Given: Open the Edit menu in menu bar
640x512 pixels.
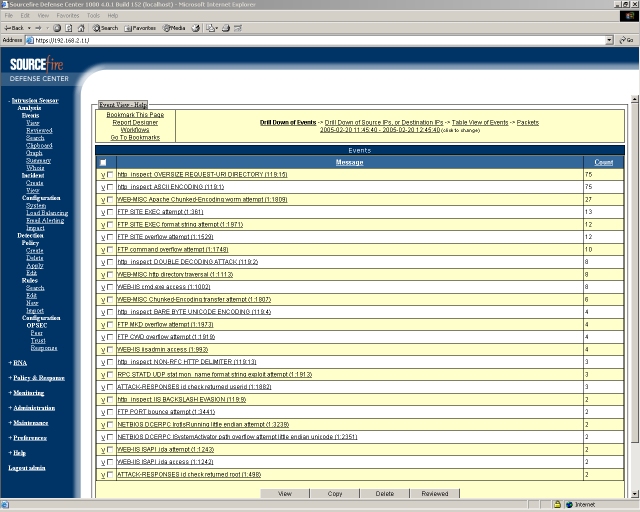Looking at the screenshot, I should point(25,16).
